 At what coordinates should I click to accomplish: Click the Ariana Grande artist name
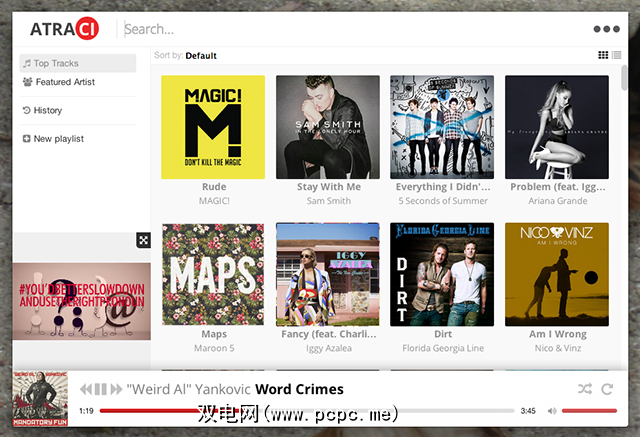pyautogui.click(x=558, y=201)
